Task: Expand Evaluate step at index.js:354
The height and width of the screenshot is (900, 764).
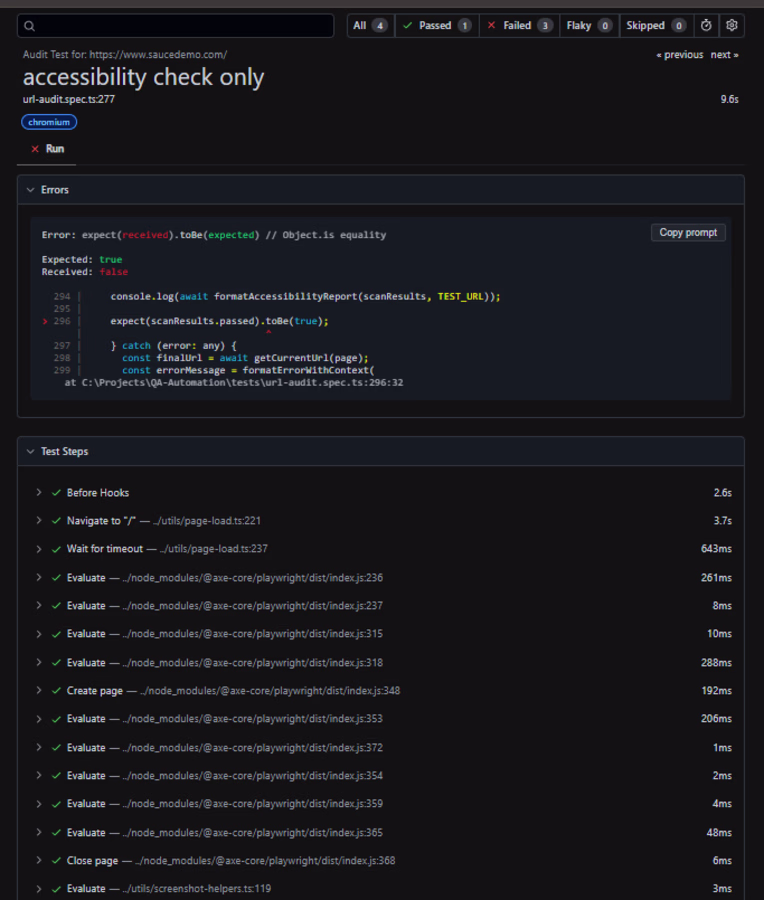Action: coord(38,775)
